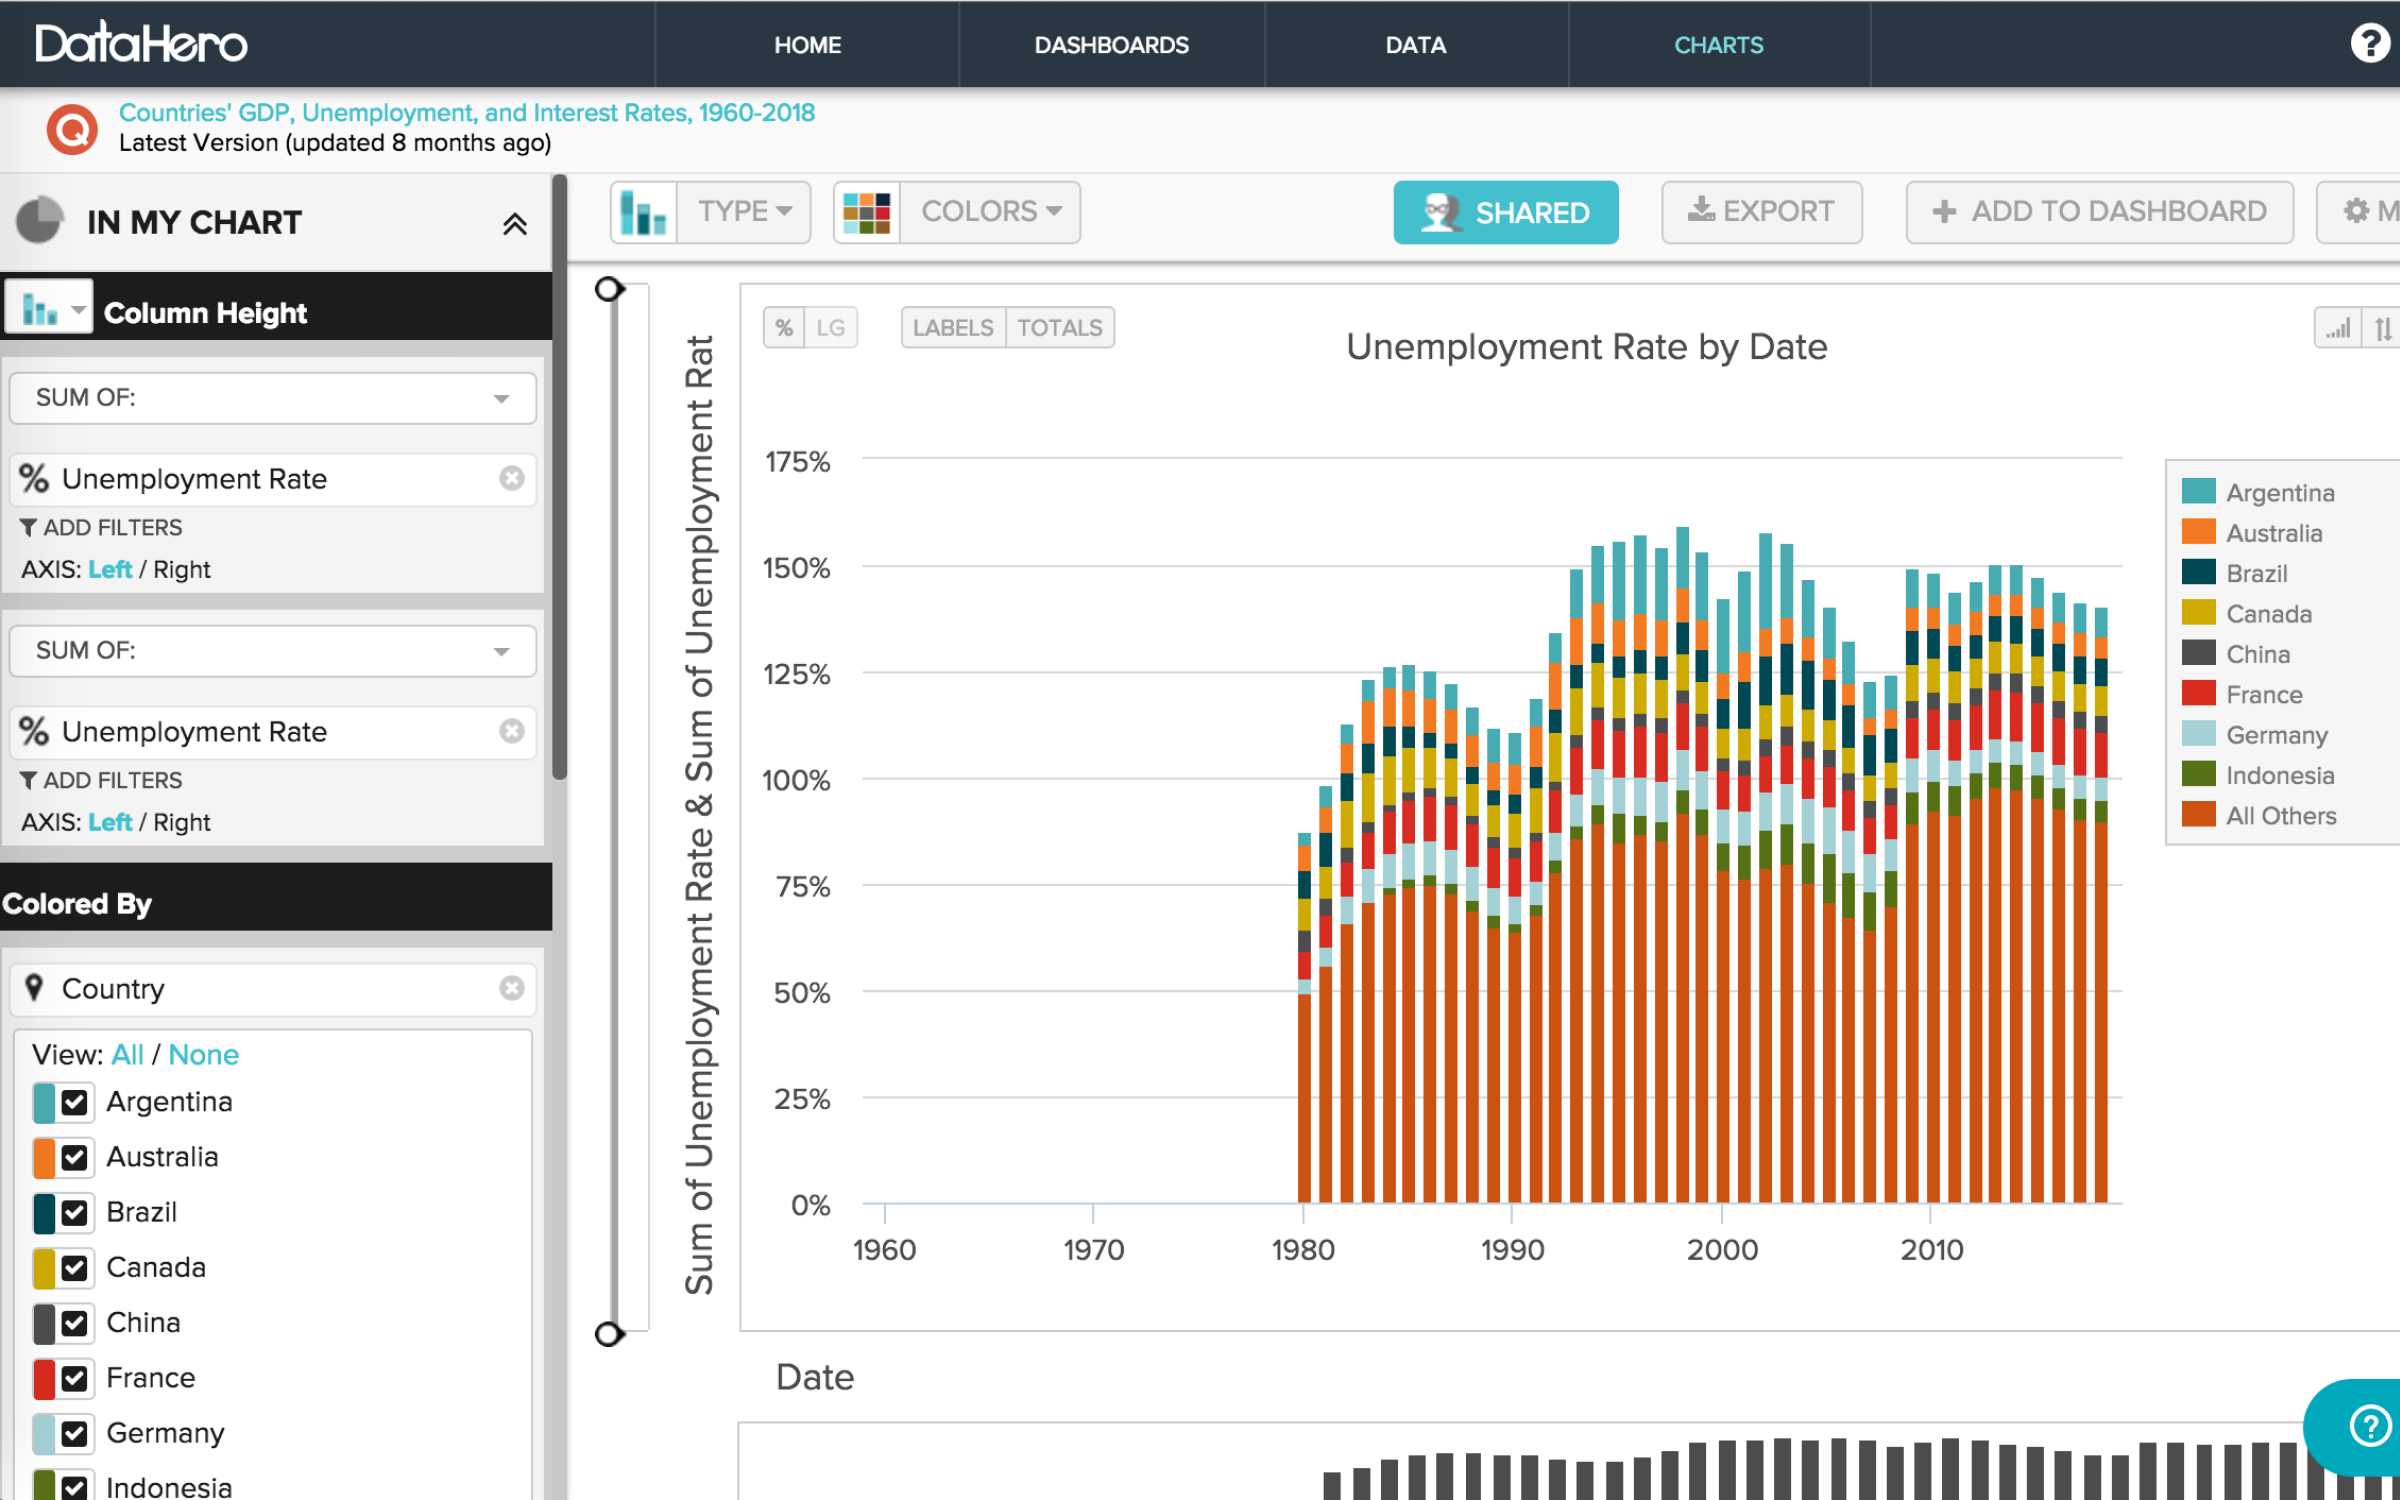Open the TYPE dropdown menu
The width and height of the screenshot is (2400, 1500).
point(744,212)
